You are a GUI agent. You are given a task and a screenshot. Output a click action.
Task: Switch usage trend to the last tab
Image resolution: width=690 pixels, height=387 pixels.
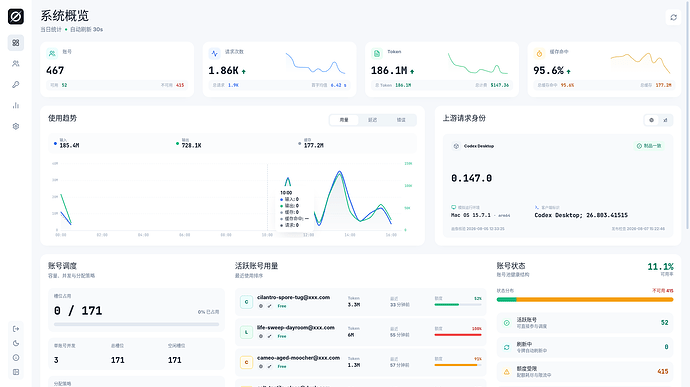[401, 120]
